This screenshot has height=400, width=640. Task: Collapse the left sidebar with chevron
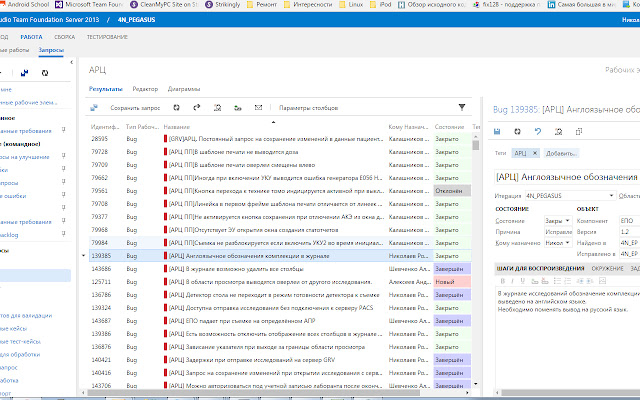(x=72, y=62)
